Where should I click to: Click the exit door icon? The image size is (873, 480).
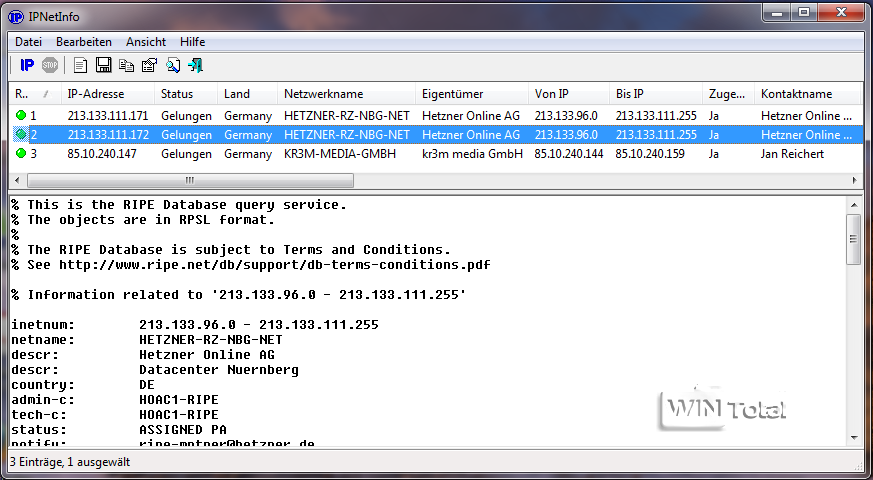(x=195, y=66)
